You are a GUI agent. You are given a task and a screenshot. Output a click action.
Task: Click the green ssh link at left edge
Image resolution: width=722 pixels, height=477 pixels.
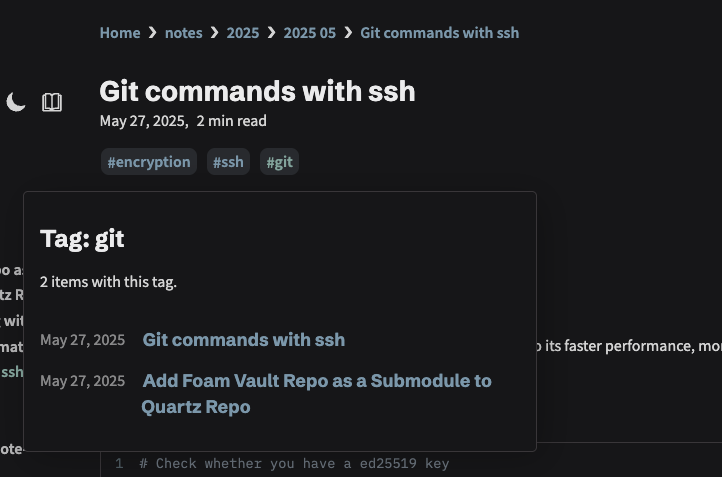(12, 372)
